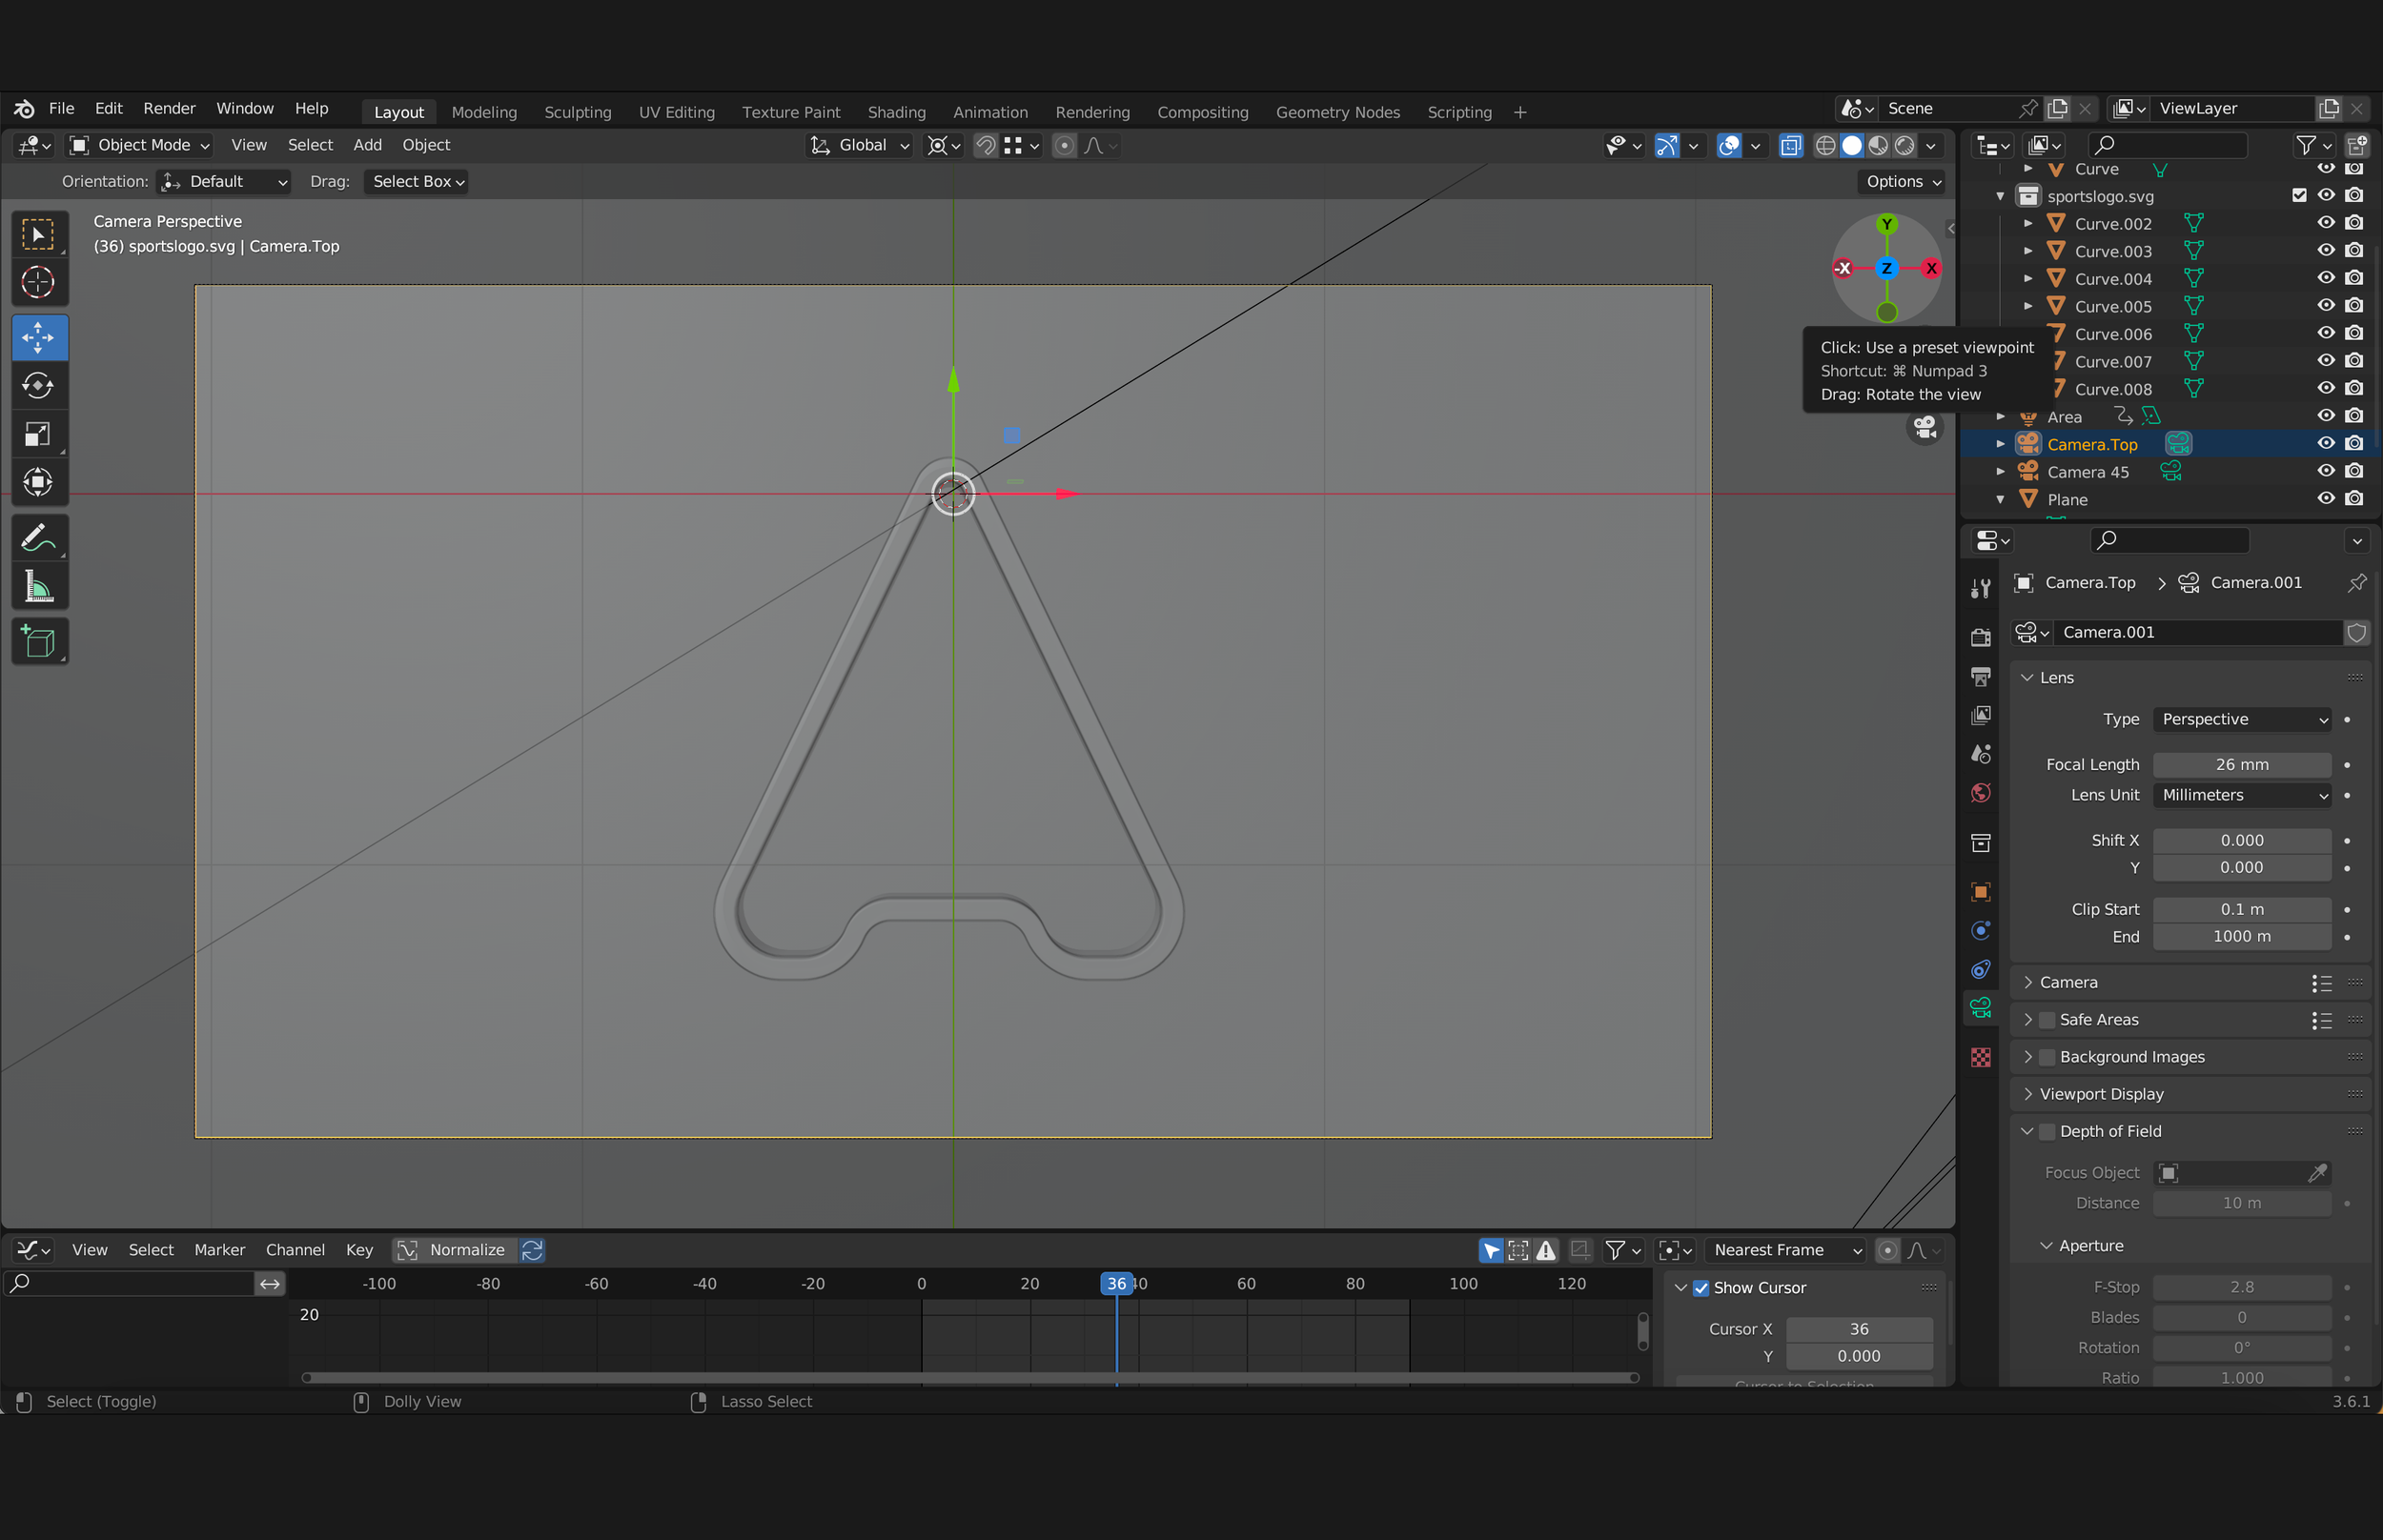Image resolution: width=2383 pixels, height=1540 pixels.
Task: Open the Scene properties tab
Action: tap(1980, 754)
